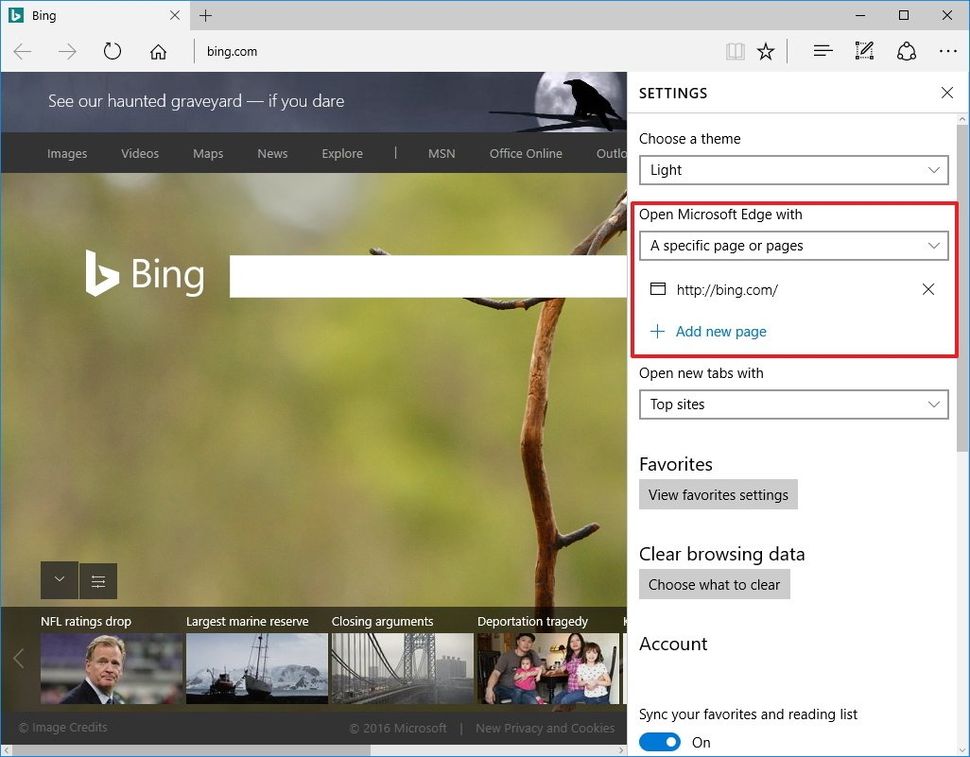Expand the Open new tabs with dropdown
The image size is (970, 757).
coord(793,404)
